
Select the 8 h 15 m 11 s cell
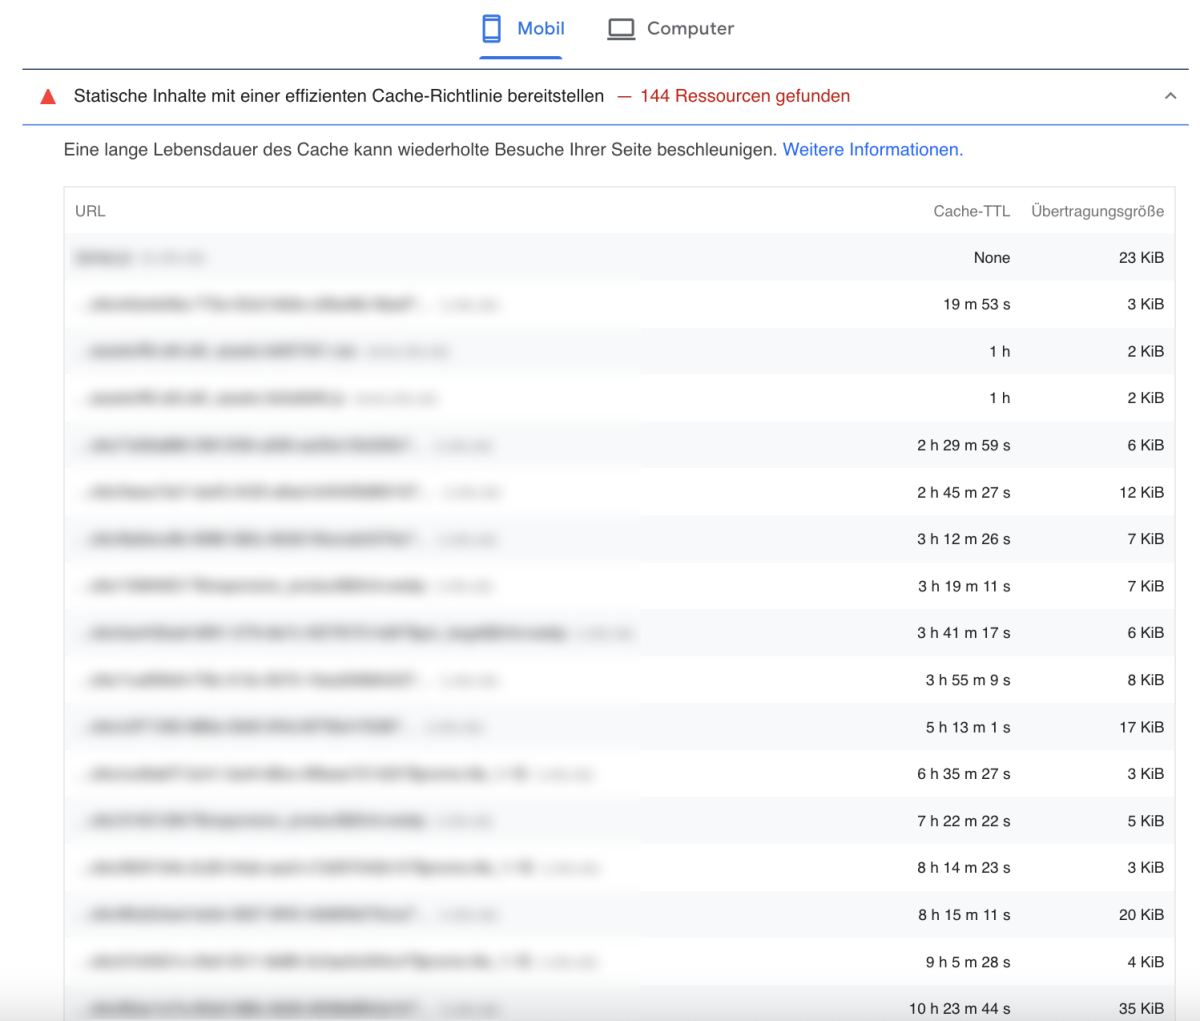tap(964, 915)
